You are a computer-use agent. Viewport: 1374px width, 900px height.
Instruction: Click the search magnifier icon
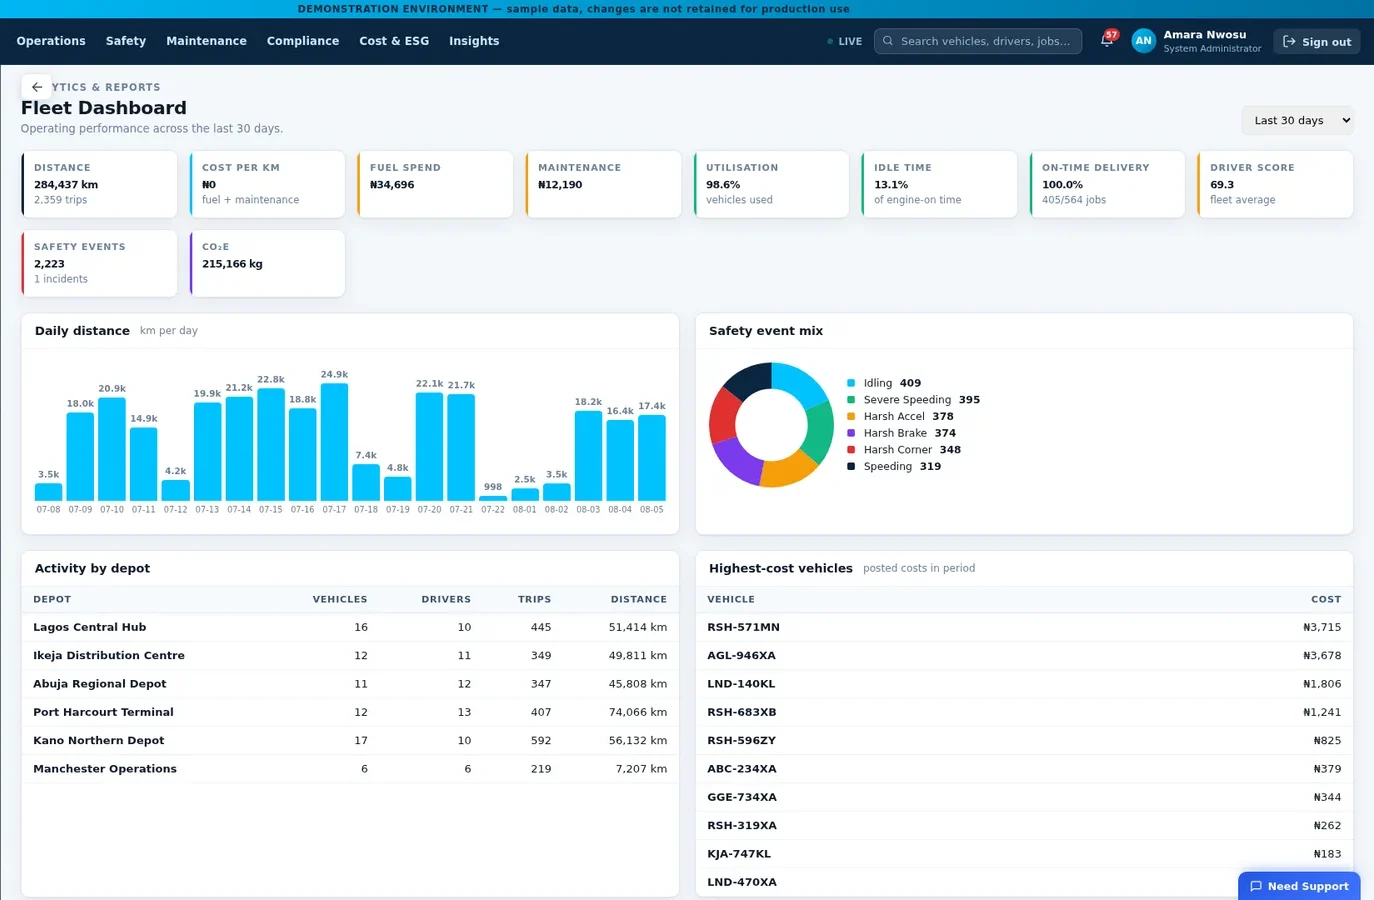click(888, 41)
